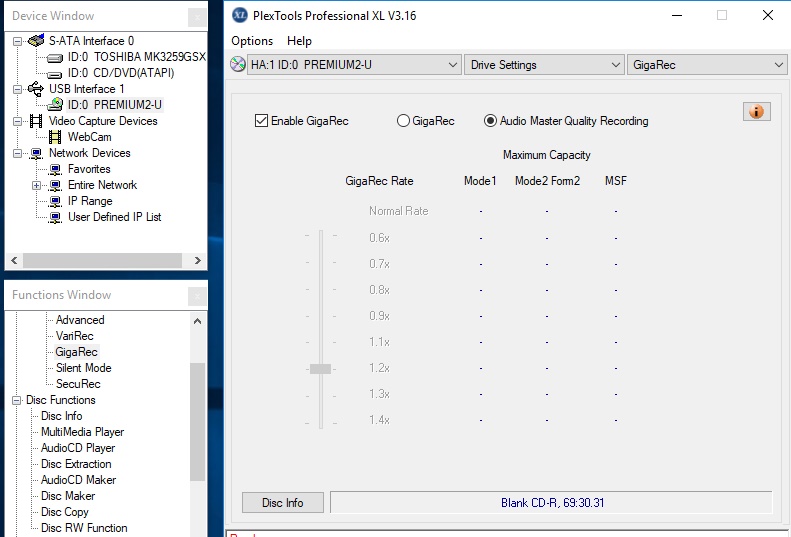Screen dimensions: 791x537
Task: Collapse the Video Capture Devices node
Action: 17,122
